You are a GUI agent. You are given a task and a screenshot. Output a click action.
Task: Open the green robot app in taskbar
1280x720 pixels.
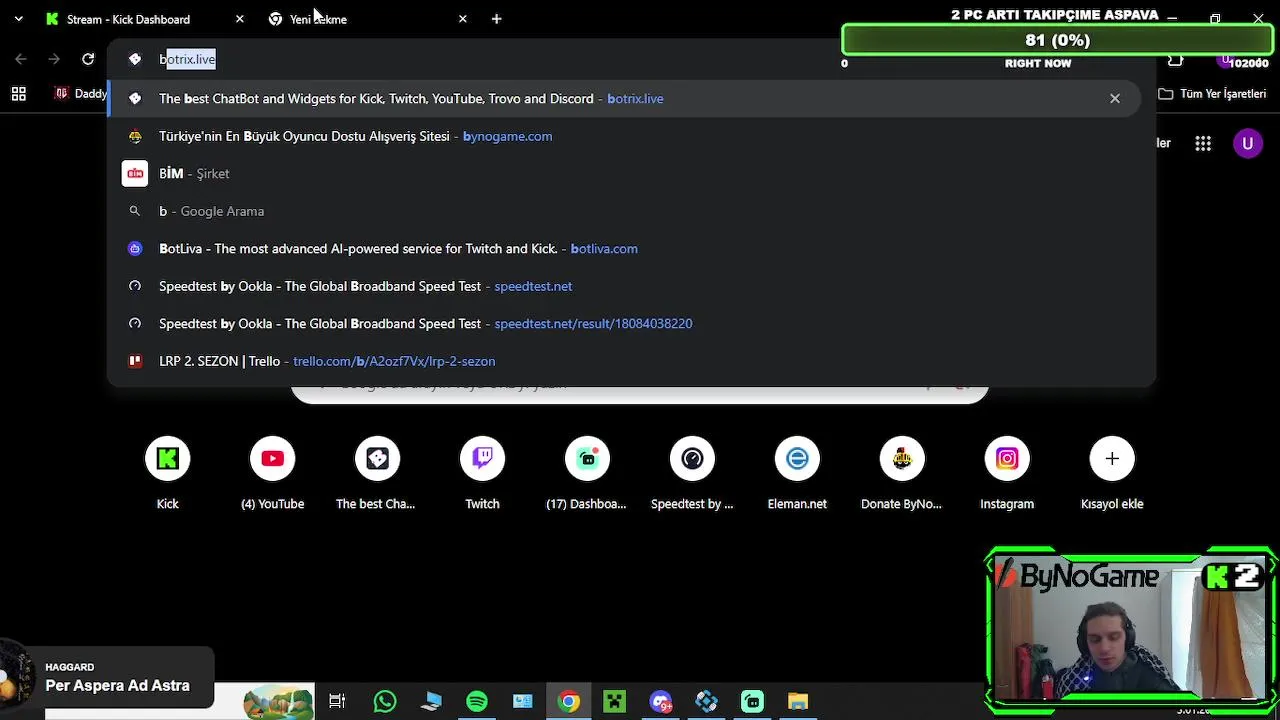(x=752, y=702)
